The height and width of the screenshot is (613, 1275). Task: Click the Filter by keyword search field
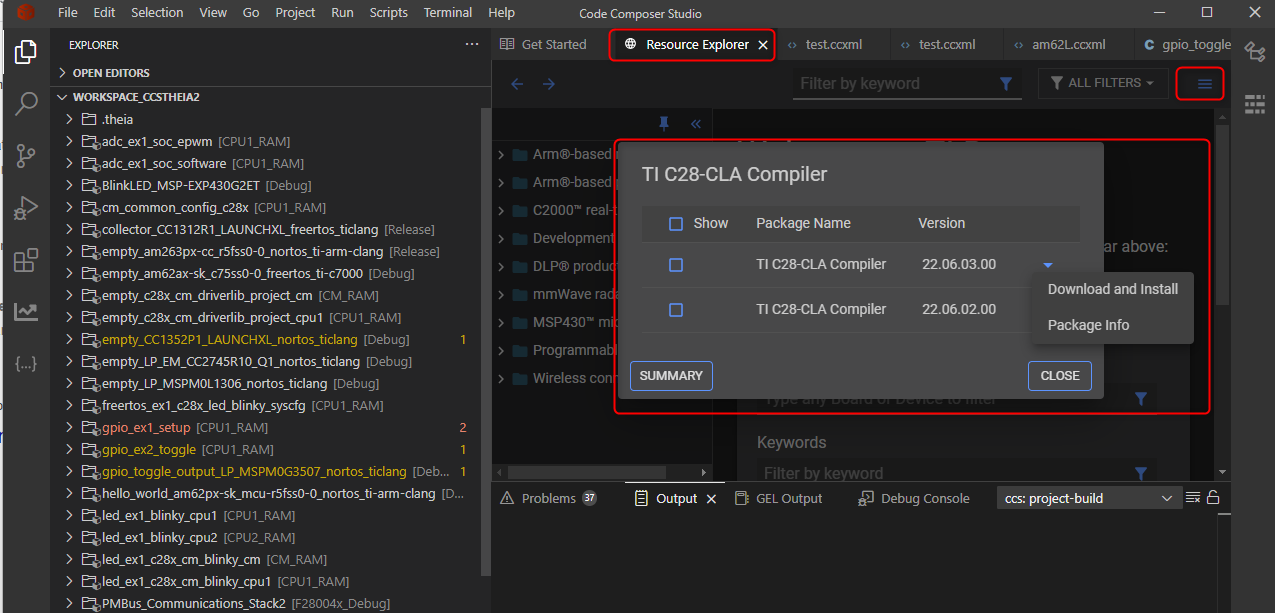tap(895, 84)
